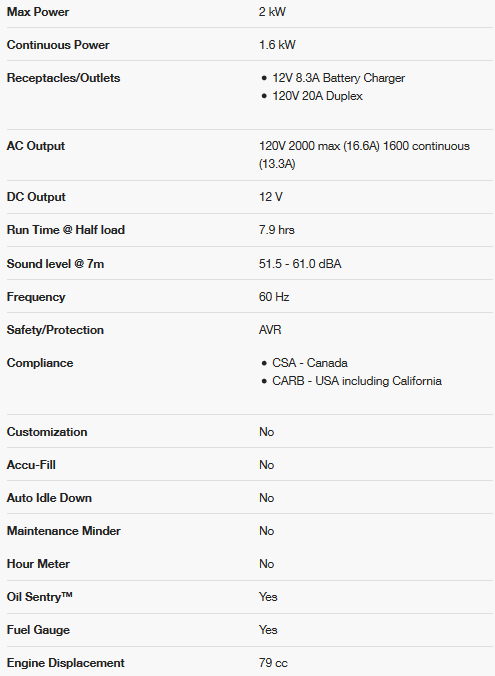495x676 pixels.
Task: Click CARB - USA including California item
Action: pos(357,381)
